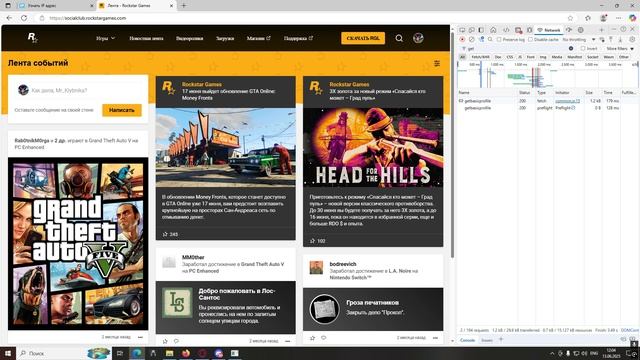Filter requests by Fetch/XHR type

(x=480, y=57)
